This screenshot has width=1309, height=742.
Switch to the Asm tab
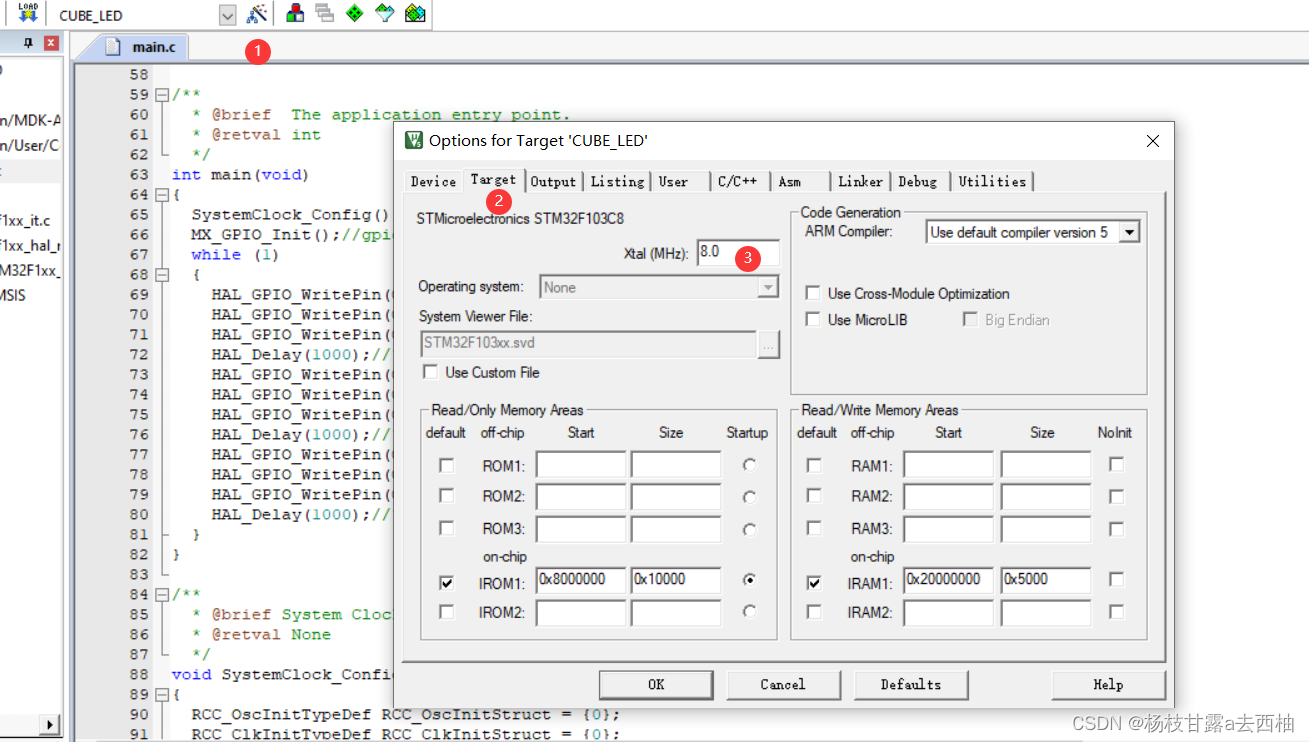pyautogui.click(x=790, y=181)
